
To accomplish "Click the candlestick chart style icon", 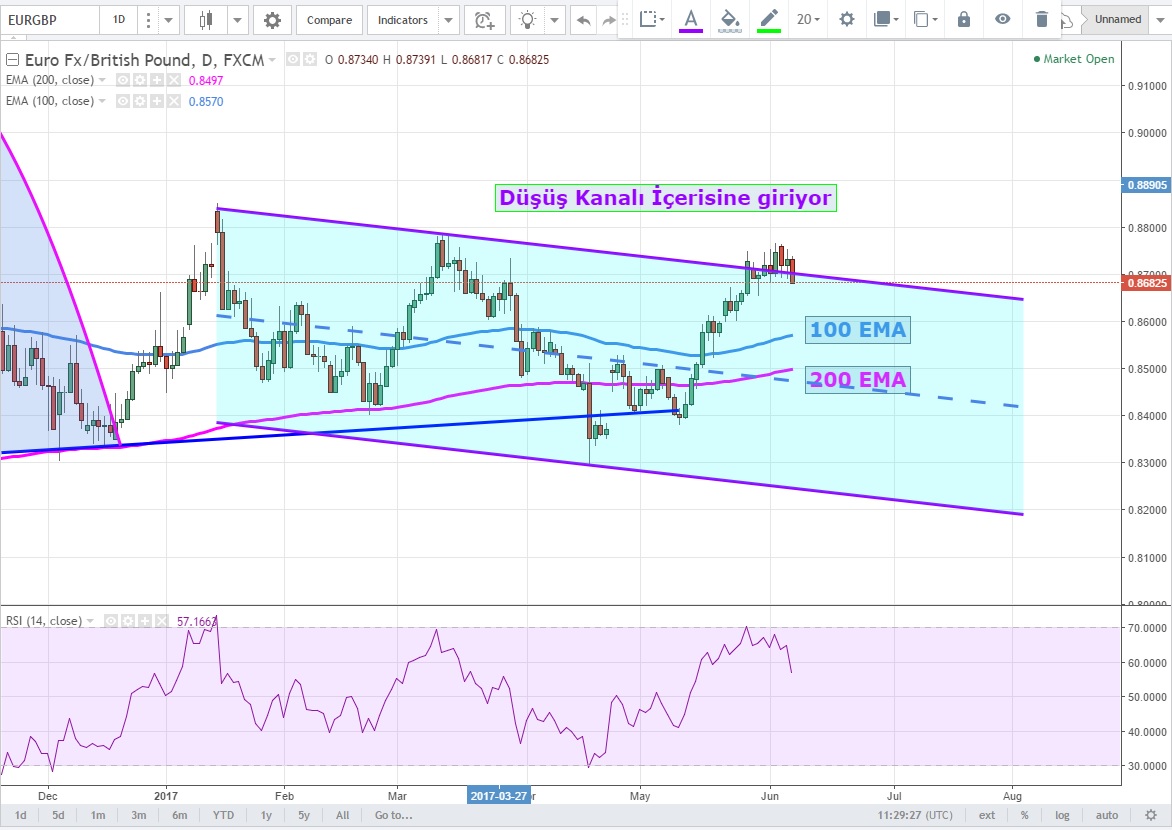I will pyautogui.click(x=207, y=20).
